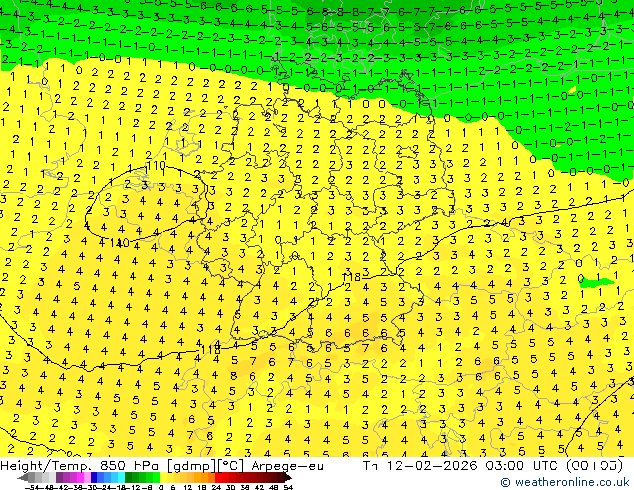Click the dark right arrow of the legend
This screenshot has width=634, height=490.
coord(288,477)
